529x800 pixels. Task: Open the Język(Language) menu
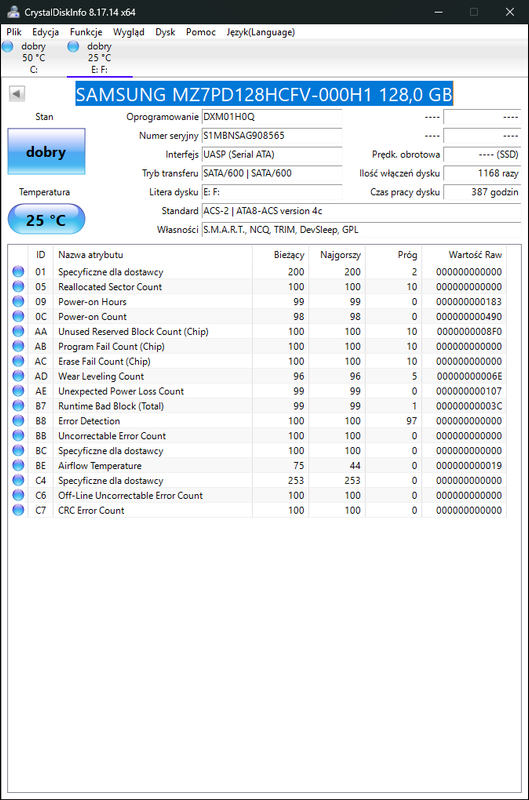click(261, 32)
